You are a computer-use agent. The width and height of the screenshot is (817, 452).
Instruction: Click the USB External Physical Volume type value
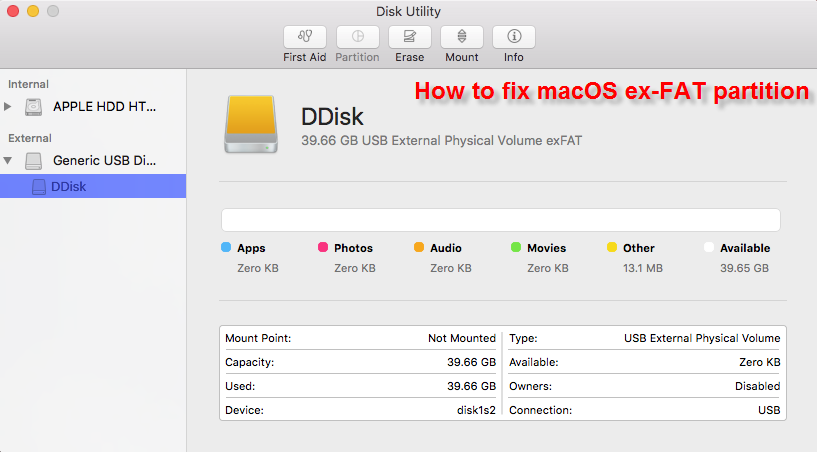pos(702,338)
